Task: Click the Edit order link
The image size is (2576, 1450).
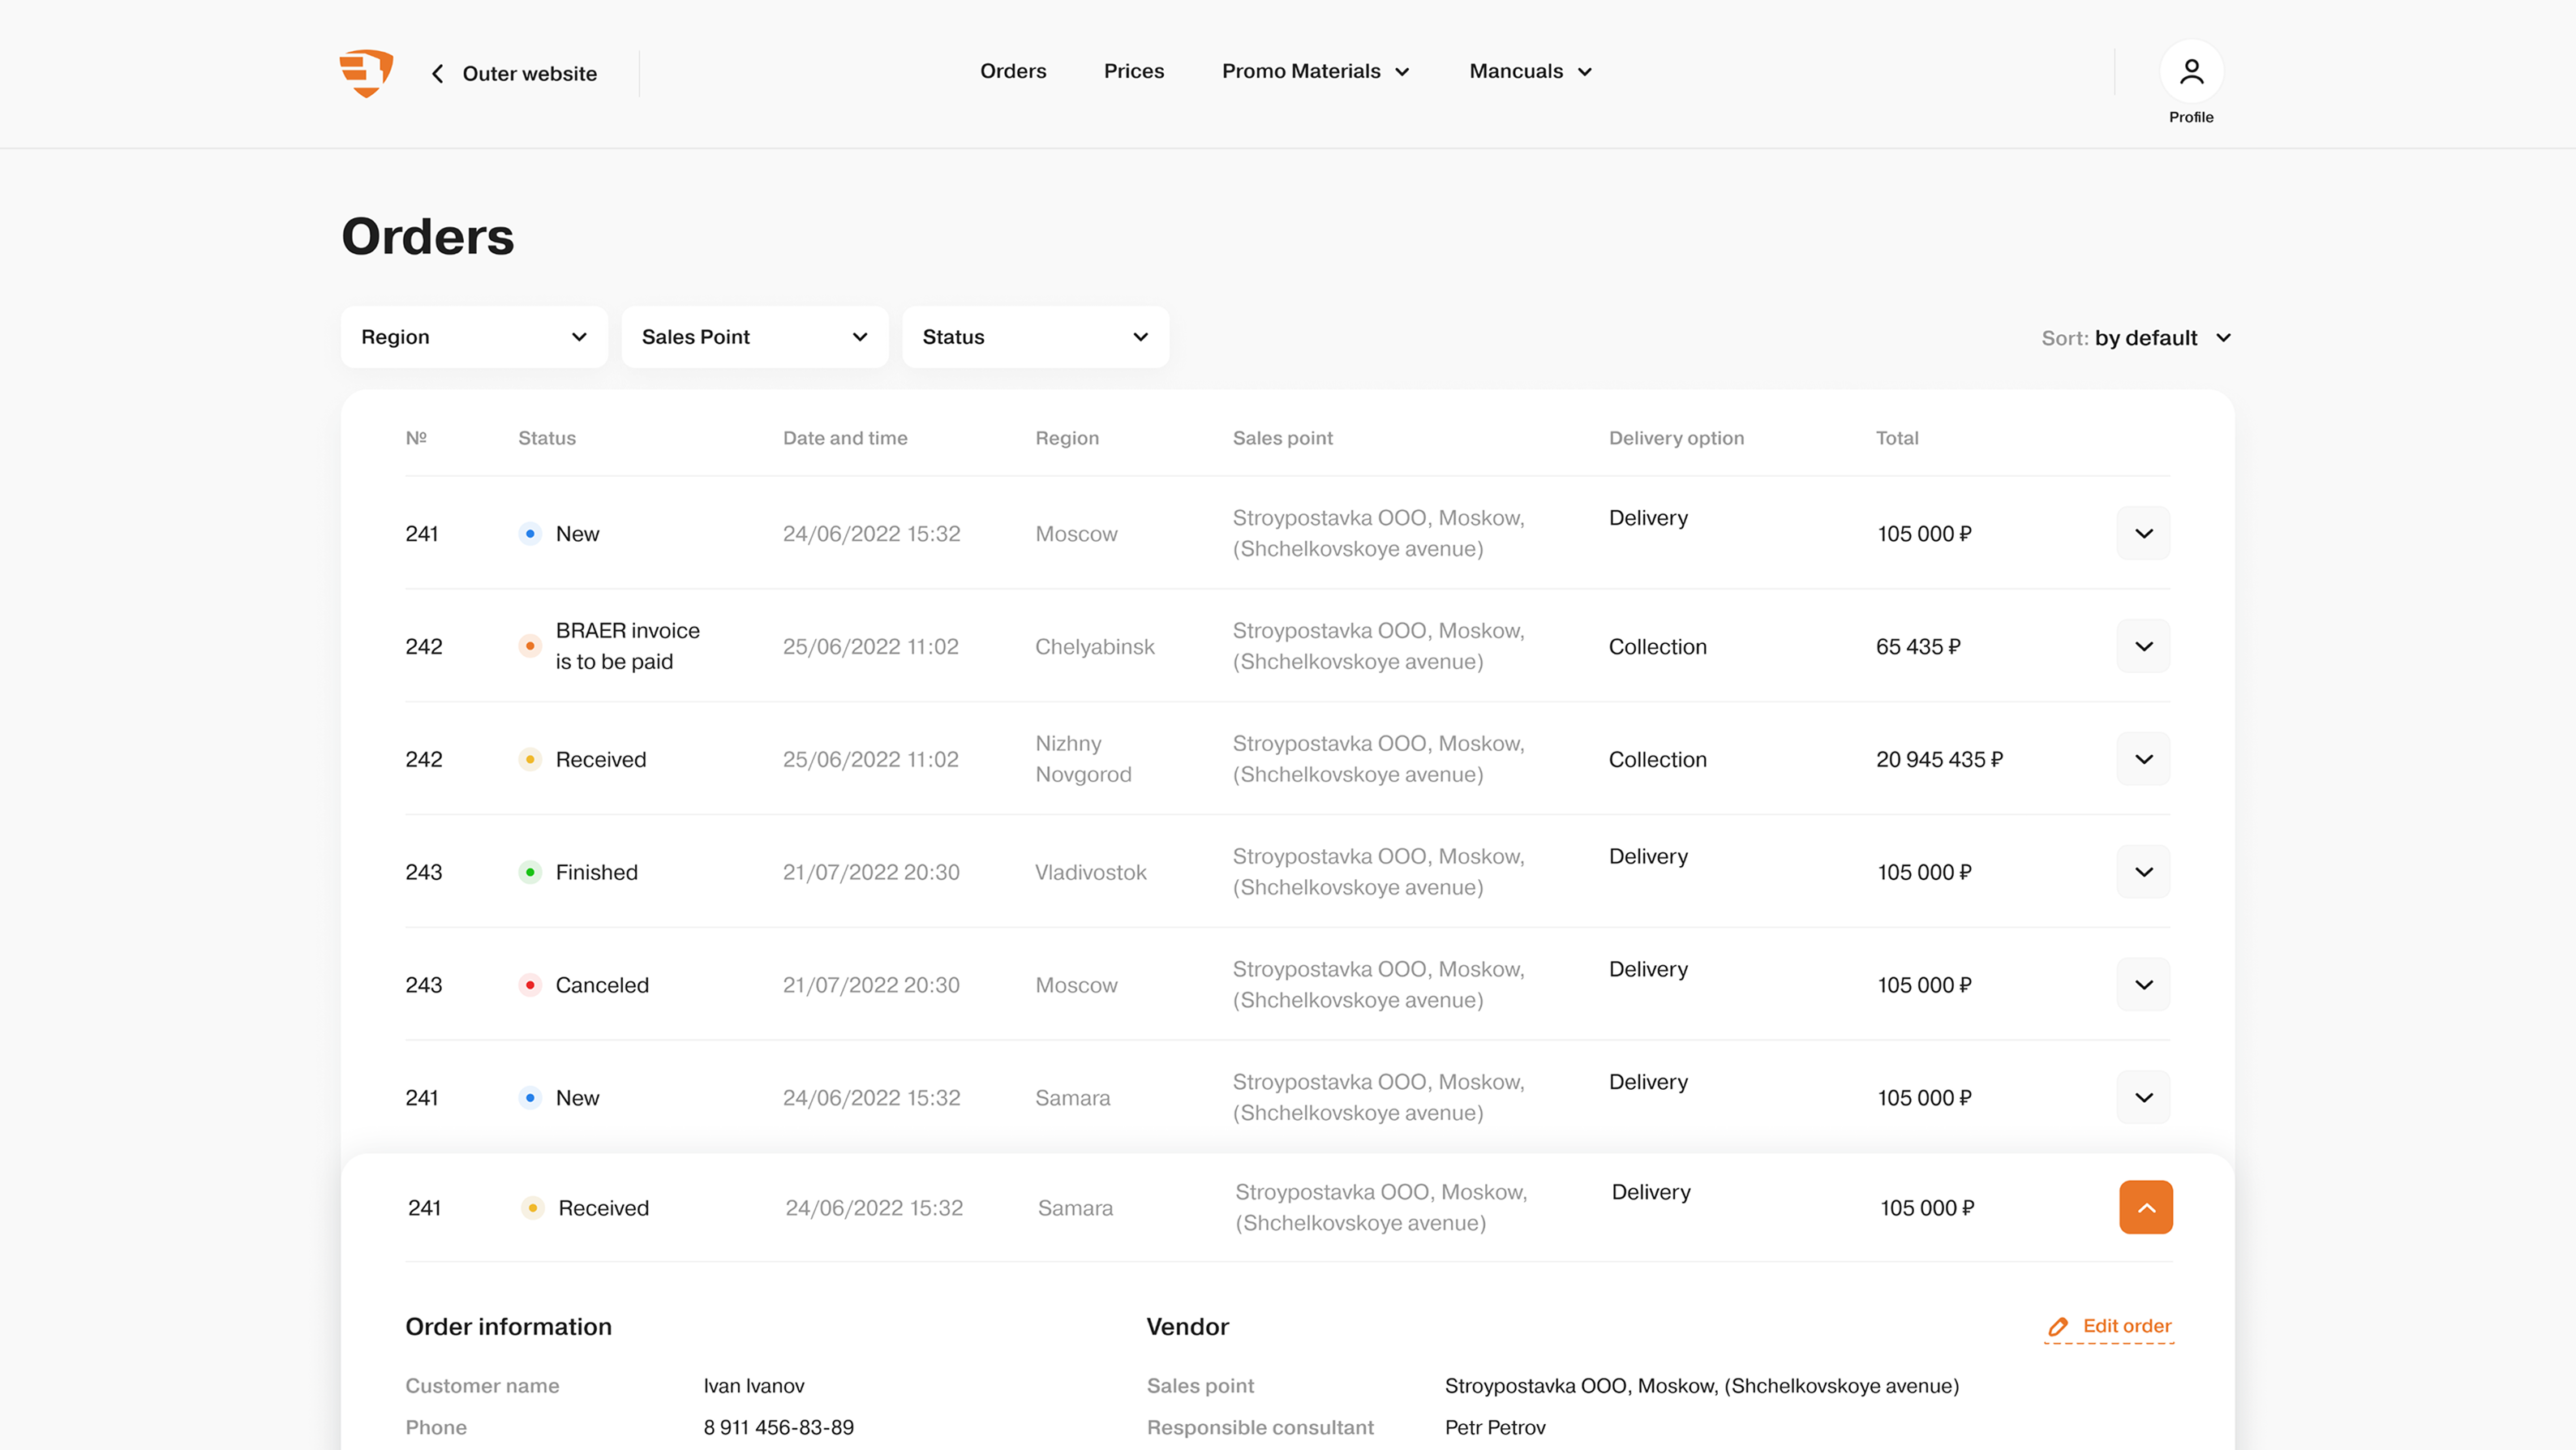Action: click(x=2126, y=1326)
